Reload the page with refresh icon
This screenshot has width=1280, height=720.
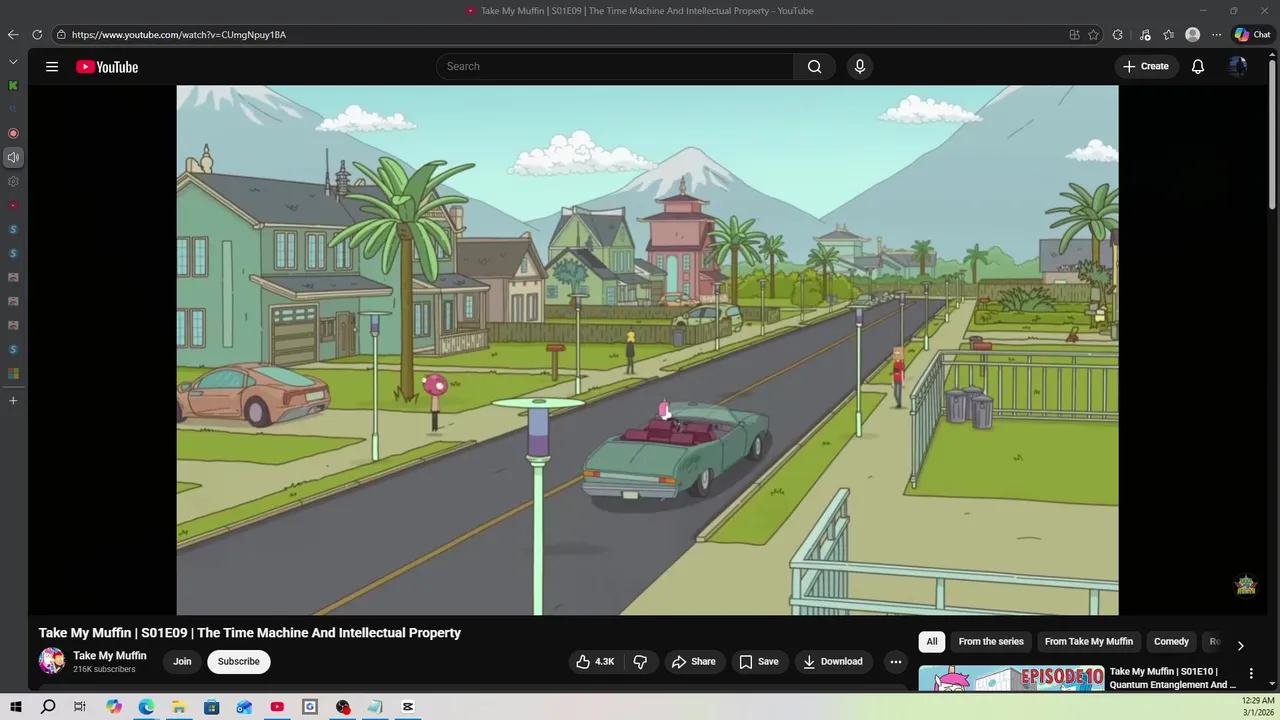(37, 35)
